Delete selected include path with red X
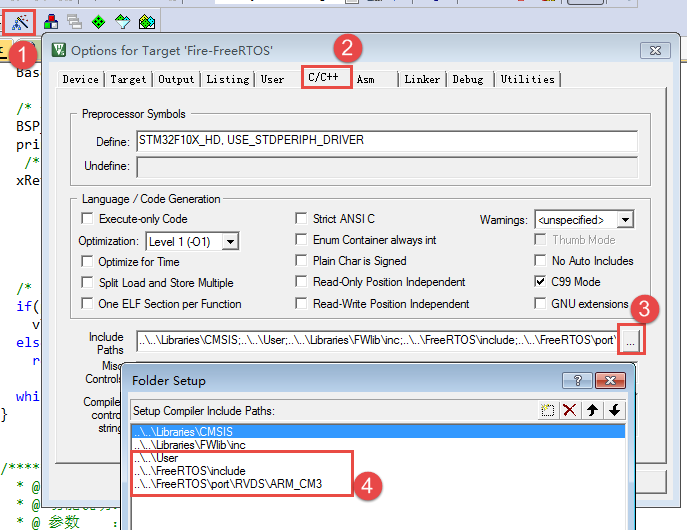 coord(570,410)
